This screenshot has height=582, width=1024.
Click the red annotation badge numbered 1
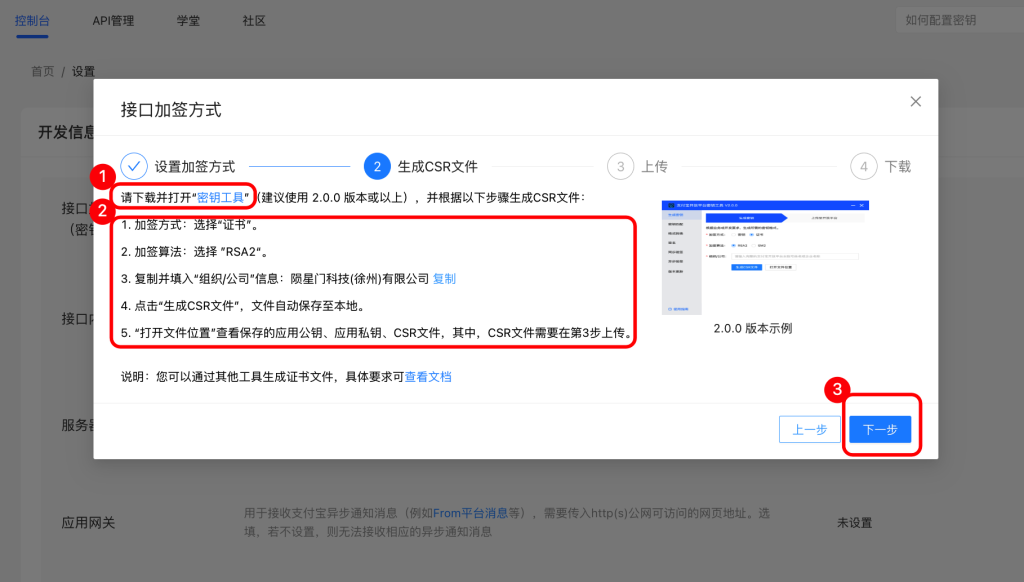coord(100,176)
